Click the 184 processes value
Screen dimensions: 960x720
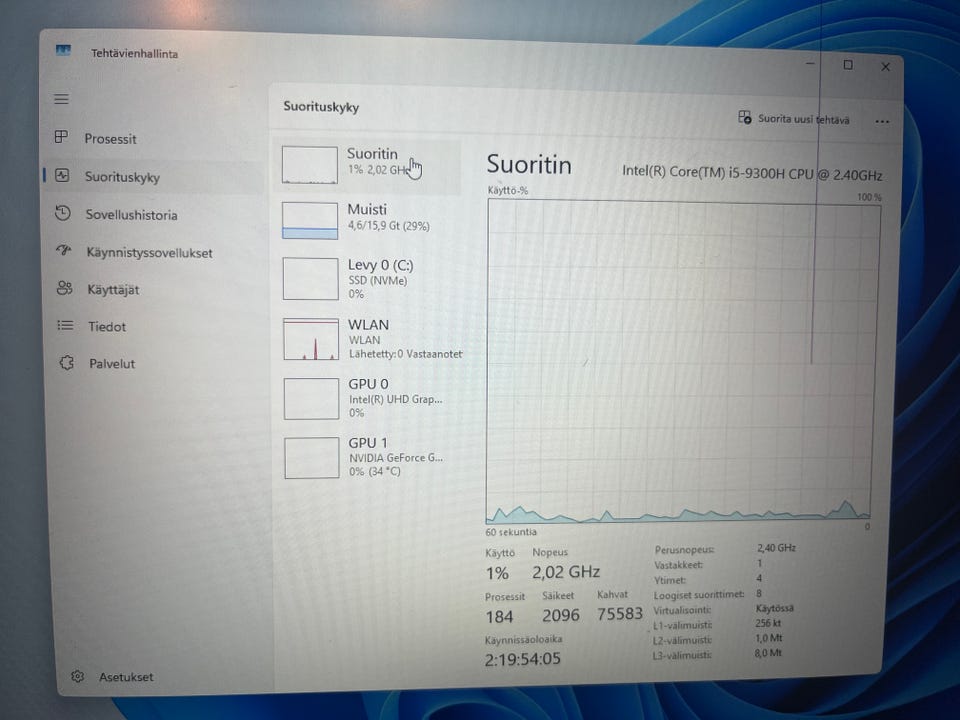tap(499, 617)
